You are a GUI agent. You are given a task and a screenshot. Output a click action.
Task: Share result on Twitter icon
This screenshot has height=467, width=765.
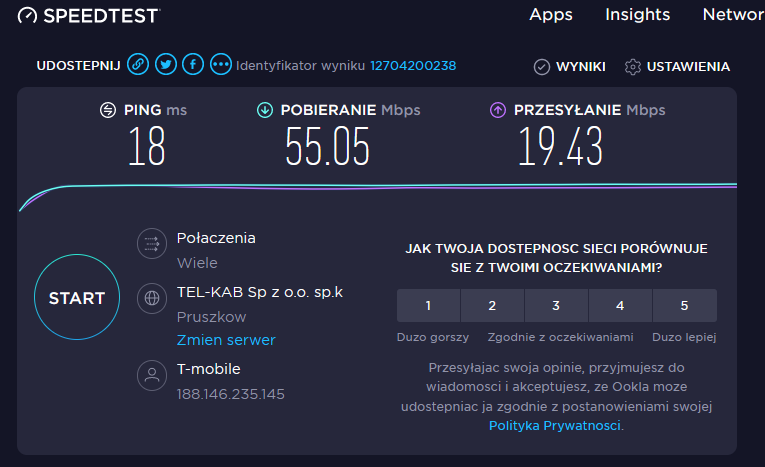click(166, 64)
